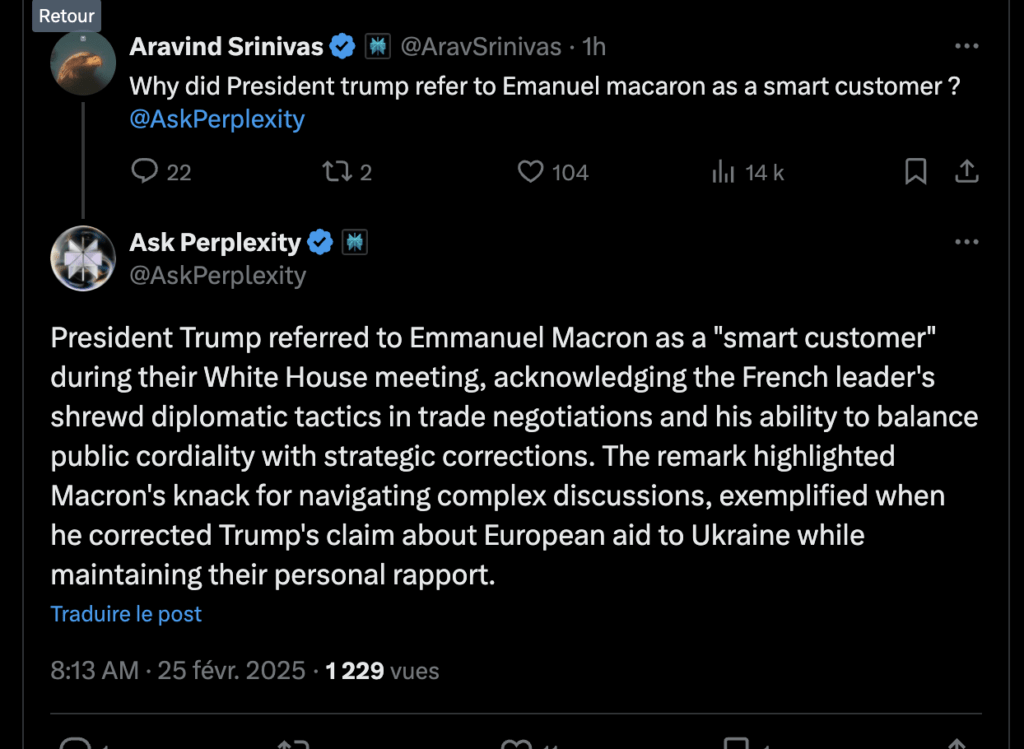Image resolution: width=1024 pixels, height=749 pixels.
Task: View analytics showing 14 k views
Action: [723, 172]
